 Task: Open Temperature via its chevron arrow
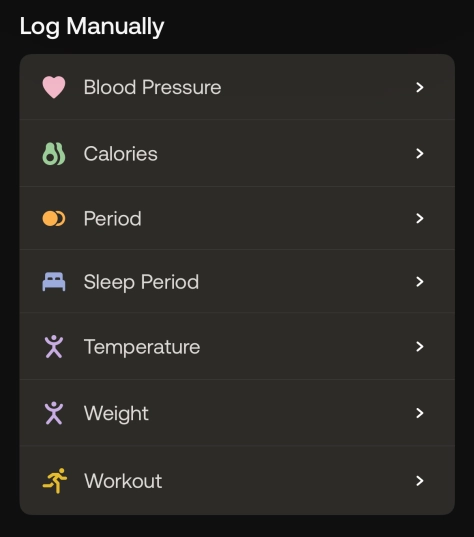pyautogui.click(x=420, y=347)
